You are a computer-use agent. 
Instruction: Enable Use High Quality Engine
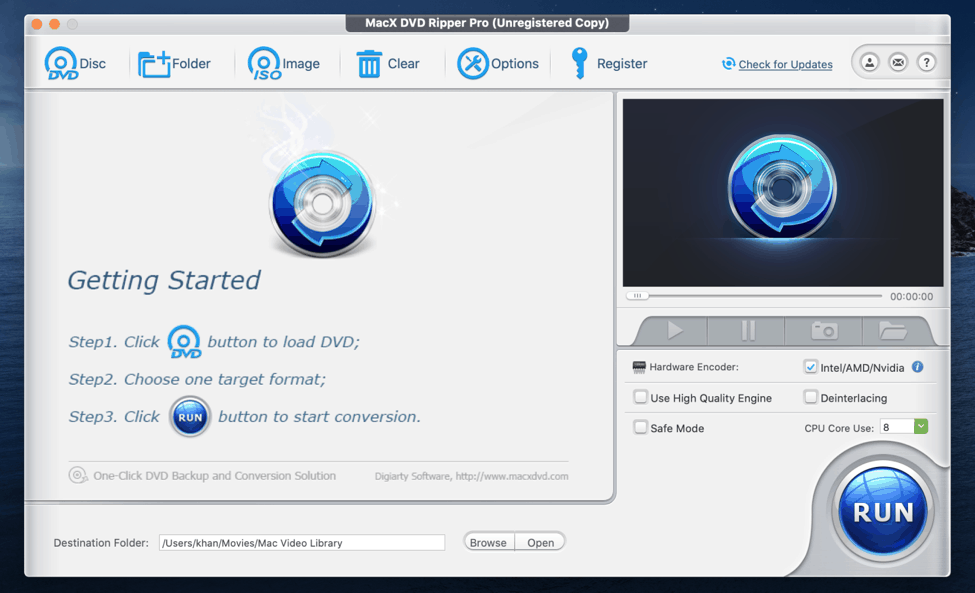coord(640,397)
